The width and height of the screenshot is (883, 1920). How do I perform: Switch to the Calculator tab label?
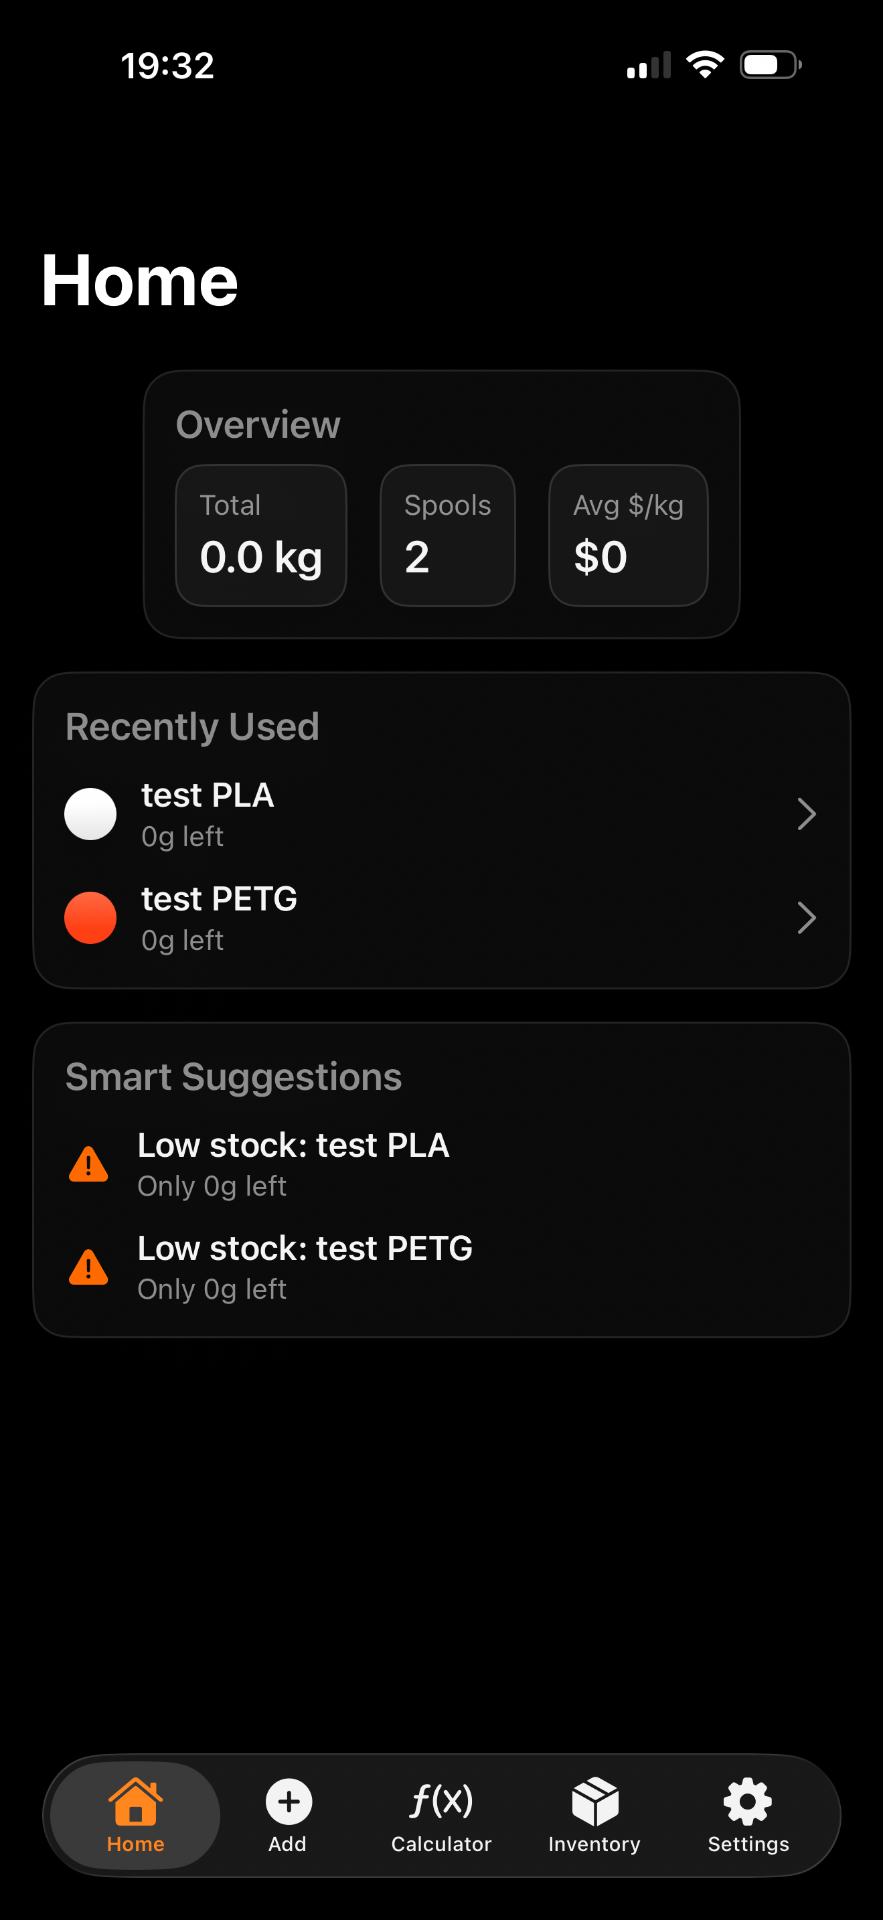pos(441,1844)
